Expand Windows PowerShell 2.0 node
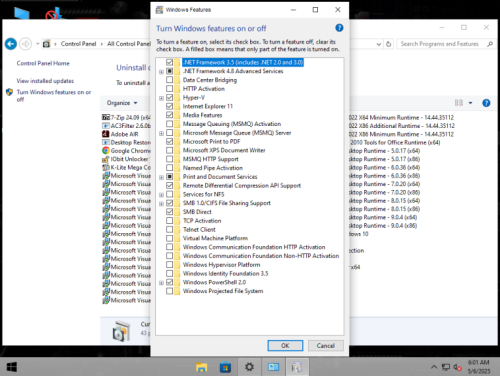The height and width of the screenshot is (376, 500). click(x=161, y=283)
